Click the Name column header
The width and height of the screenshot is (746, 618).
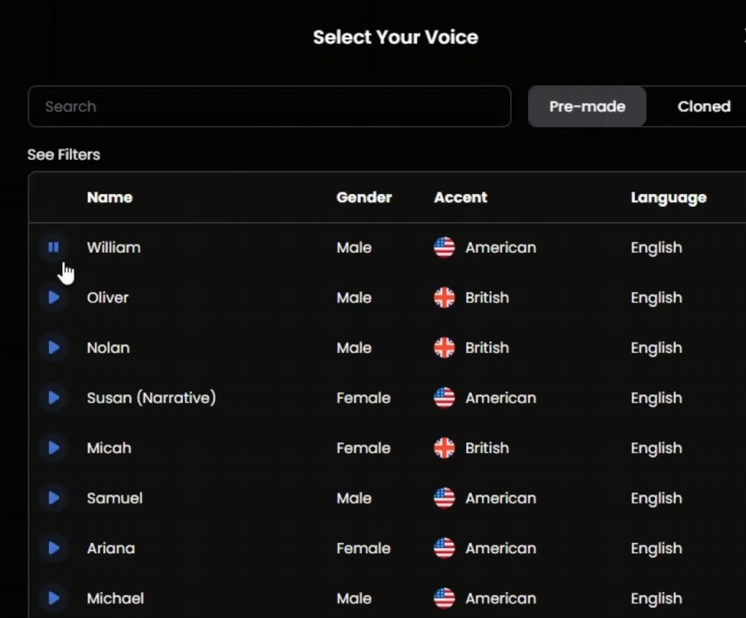coord(109,197)
